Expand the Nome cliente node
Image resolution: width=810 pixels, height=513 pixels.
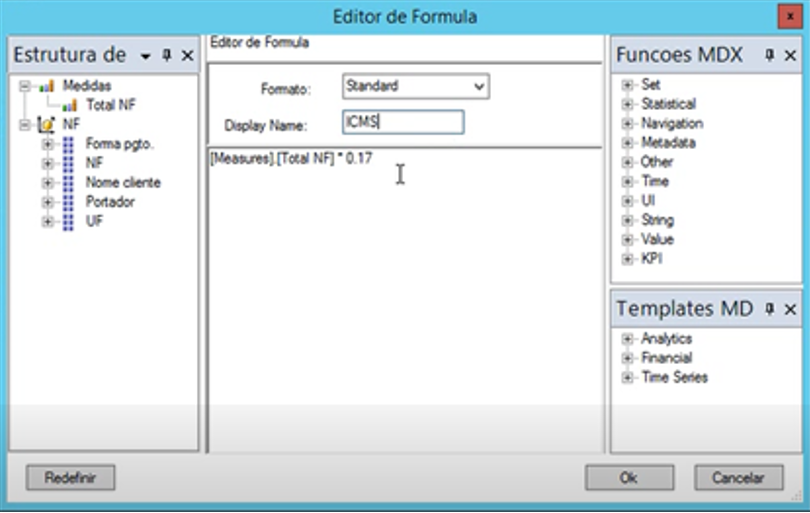(47, 183)
